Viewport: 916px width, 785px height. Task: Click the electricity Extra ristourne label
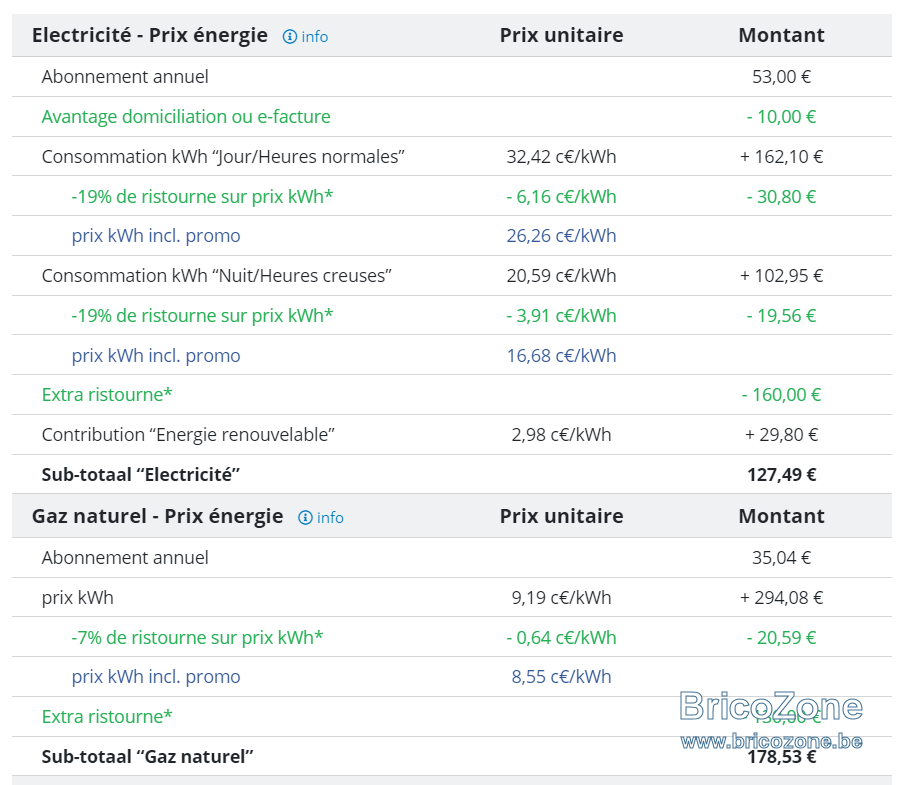107,395
